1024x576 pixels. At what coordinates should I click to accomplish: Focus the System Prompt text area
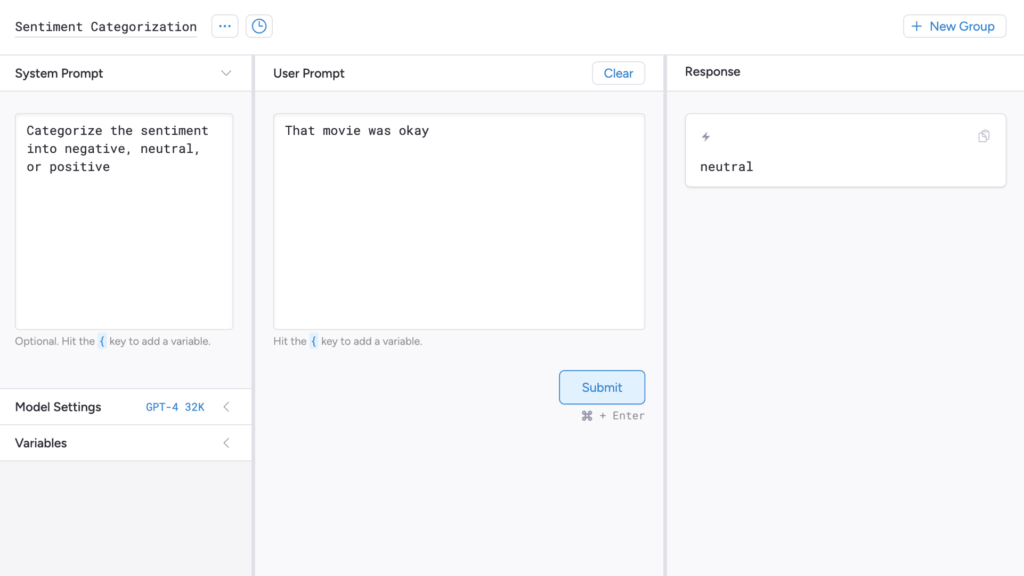tap(124, 221)
